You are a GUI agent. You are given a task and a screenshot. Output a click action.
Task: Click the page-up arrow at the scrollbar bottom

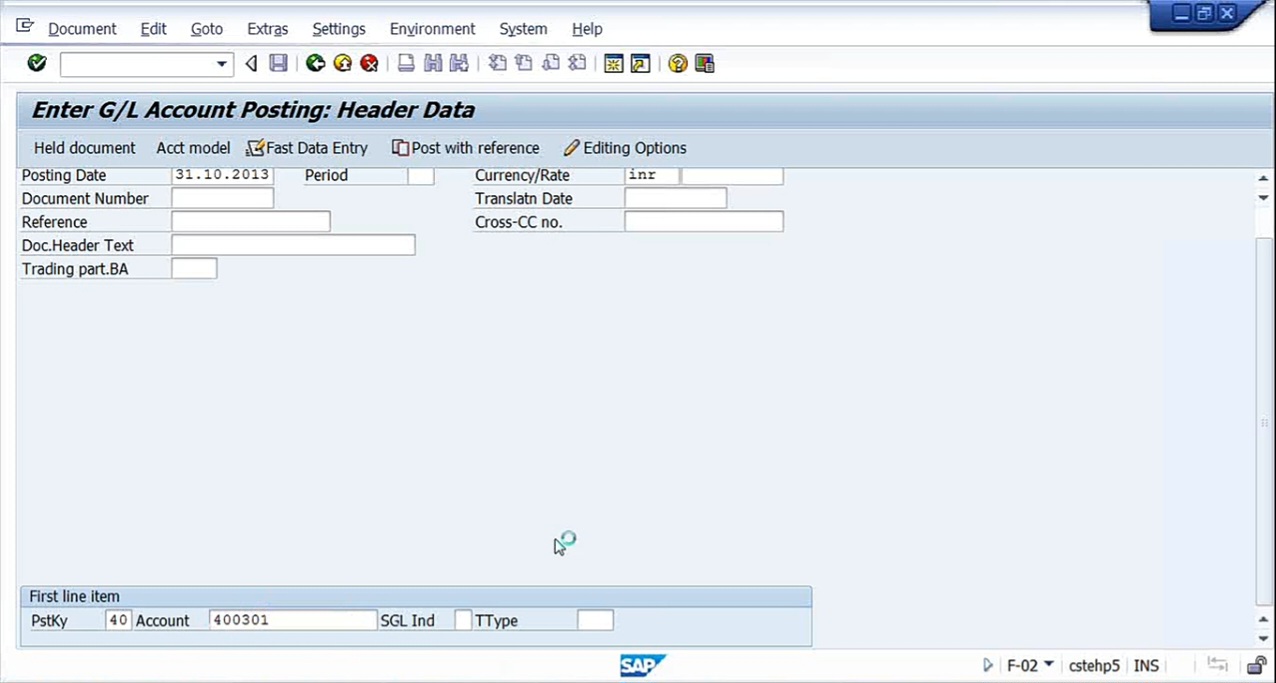[x=1264, y=619]
